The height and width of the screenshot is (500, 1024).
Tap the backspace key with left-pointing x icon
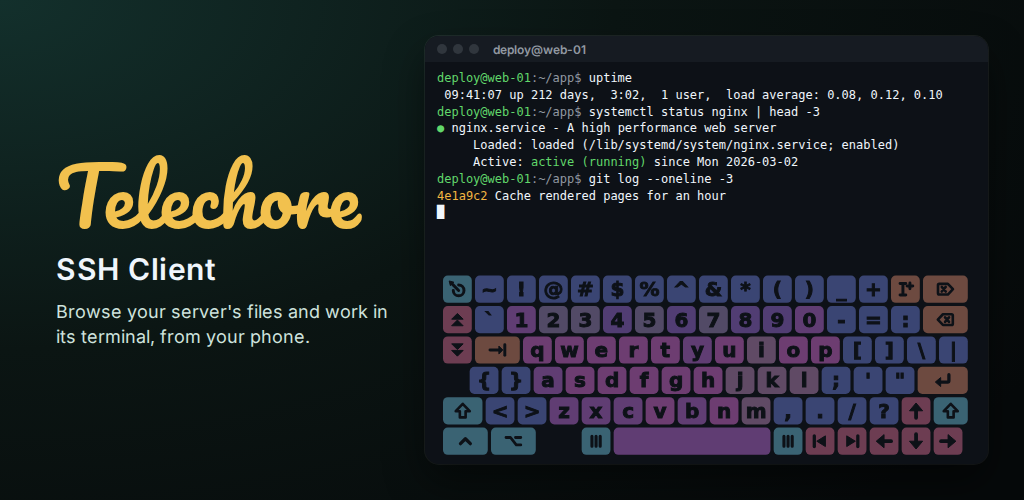(945, 320)
